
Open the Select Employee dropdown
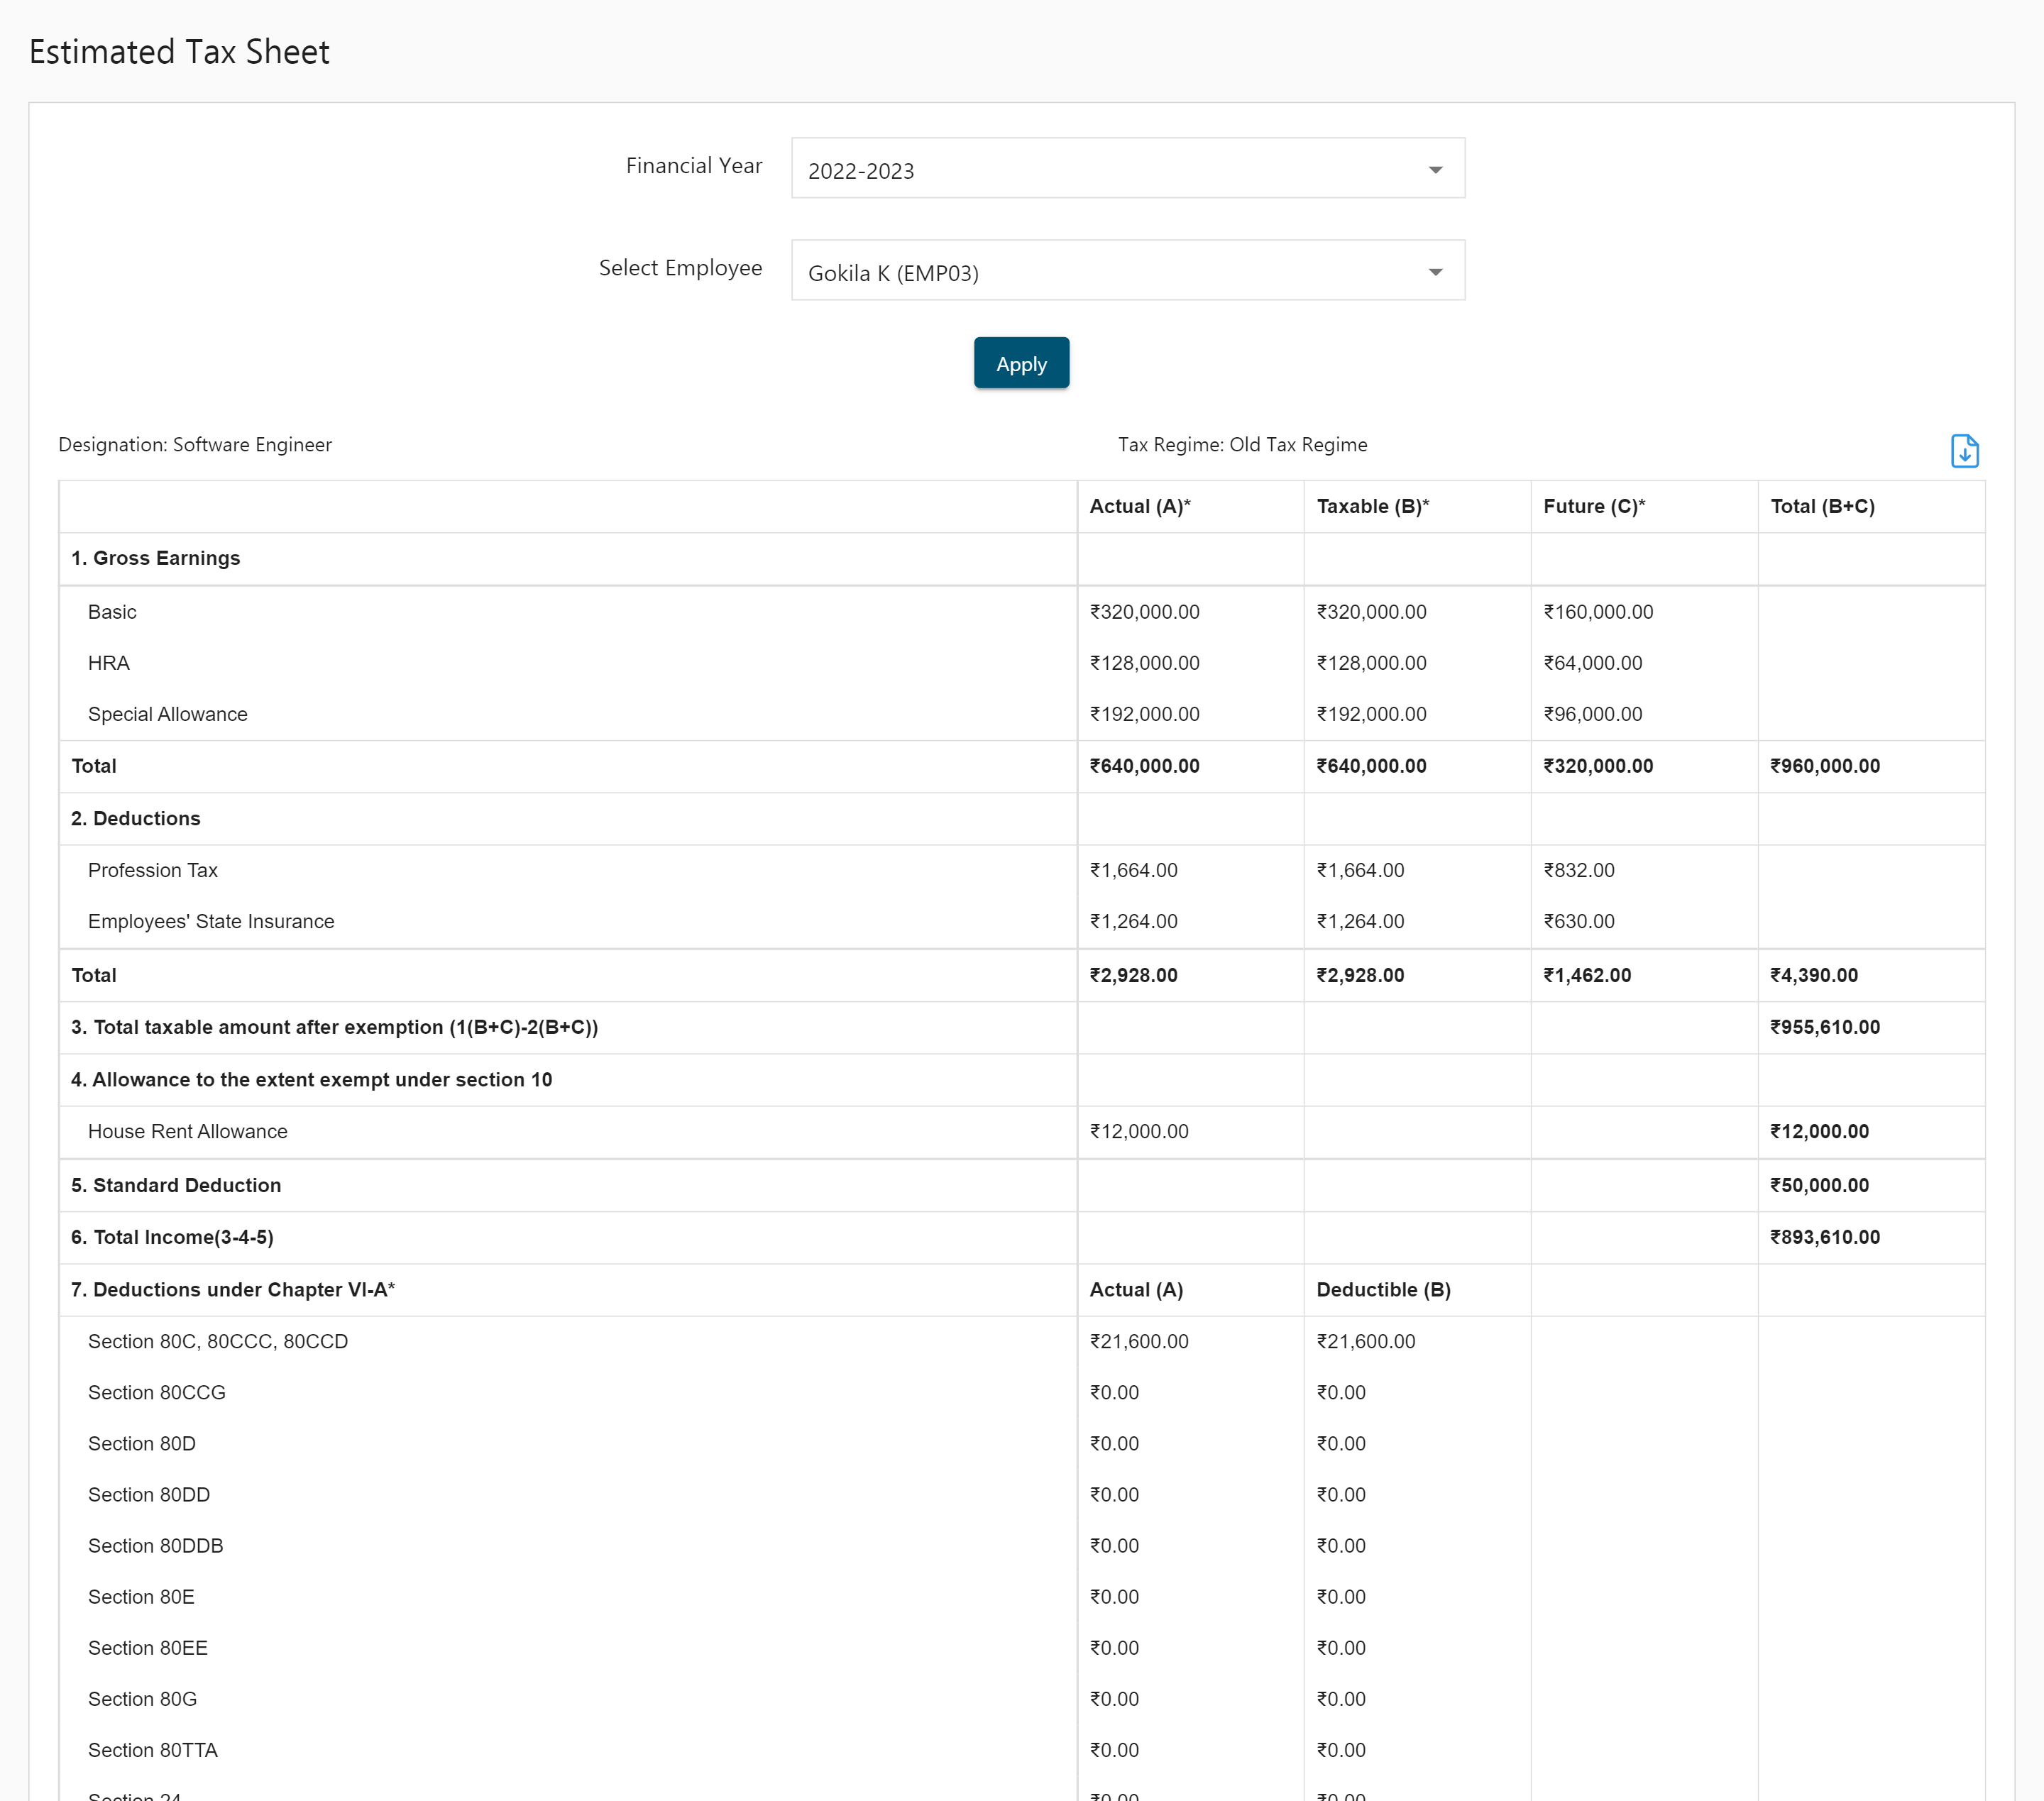point(1128,270)
